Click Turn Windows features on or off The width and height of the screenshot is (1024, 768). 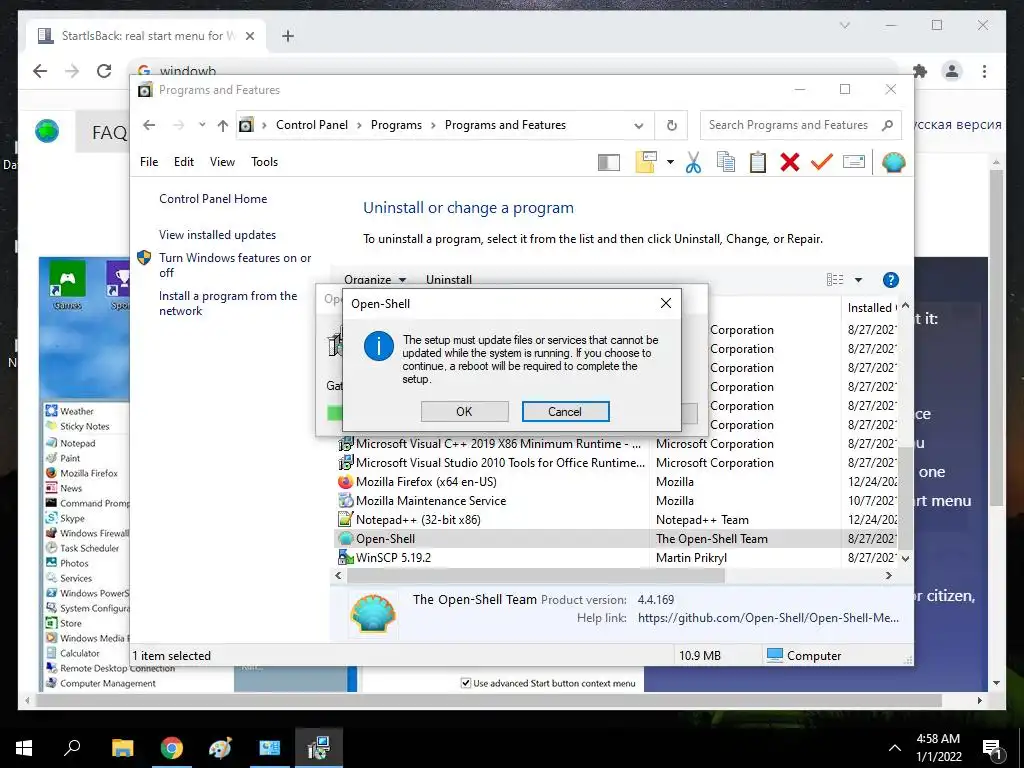tap(234, 265)
